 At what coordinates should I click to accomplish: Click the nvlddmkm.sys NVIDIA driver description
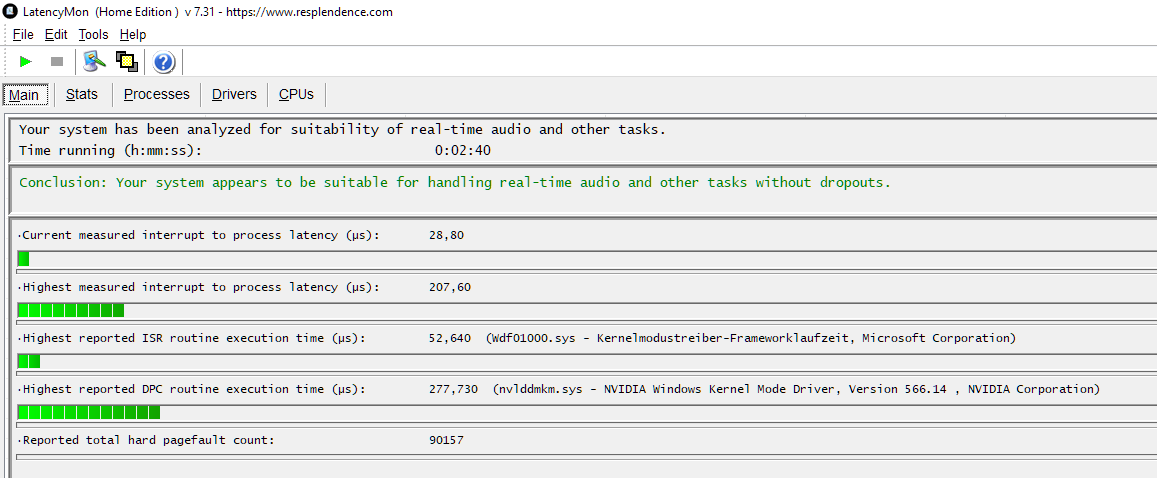(x=796, y=389)
